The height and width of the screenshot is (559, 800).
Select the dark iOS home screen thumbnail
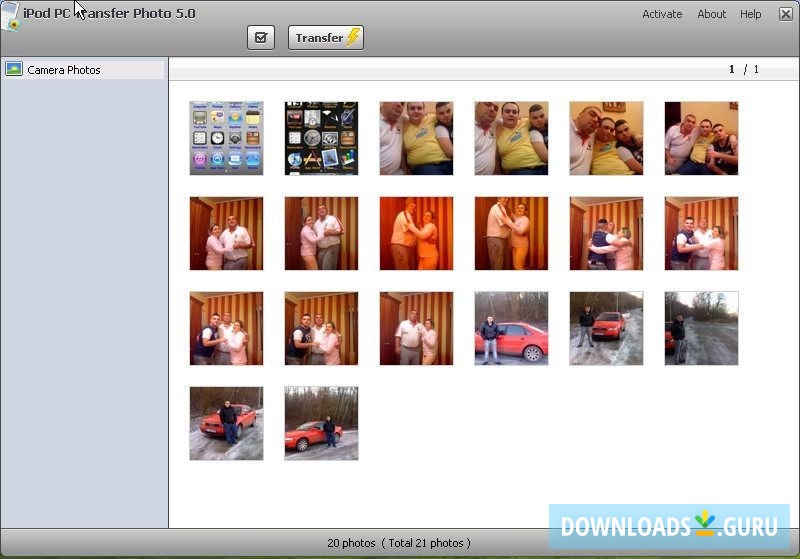[321, 138]
